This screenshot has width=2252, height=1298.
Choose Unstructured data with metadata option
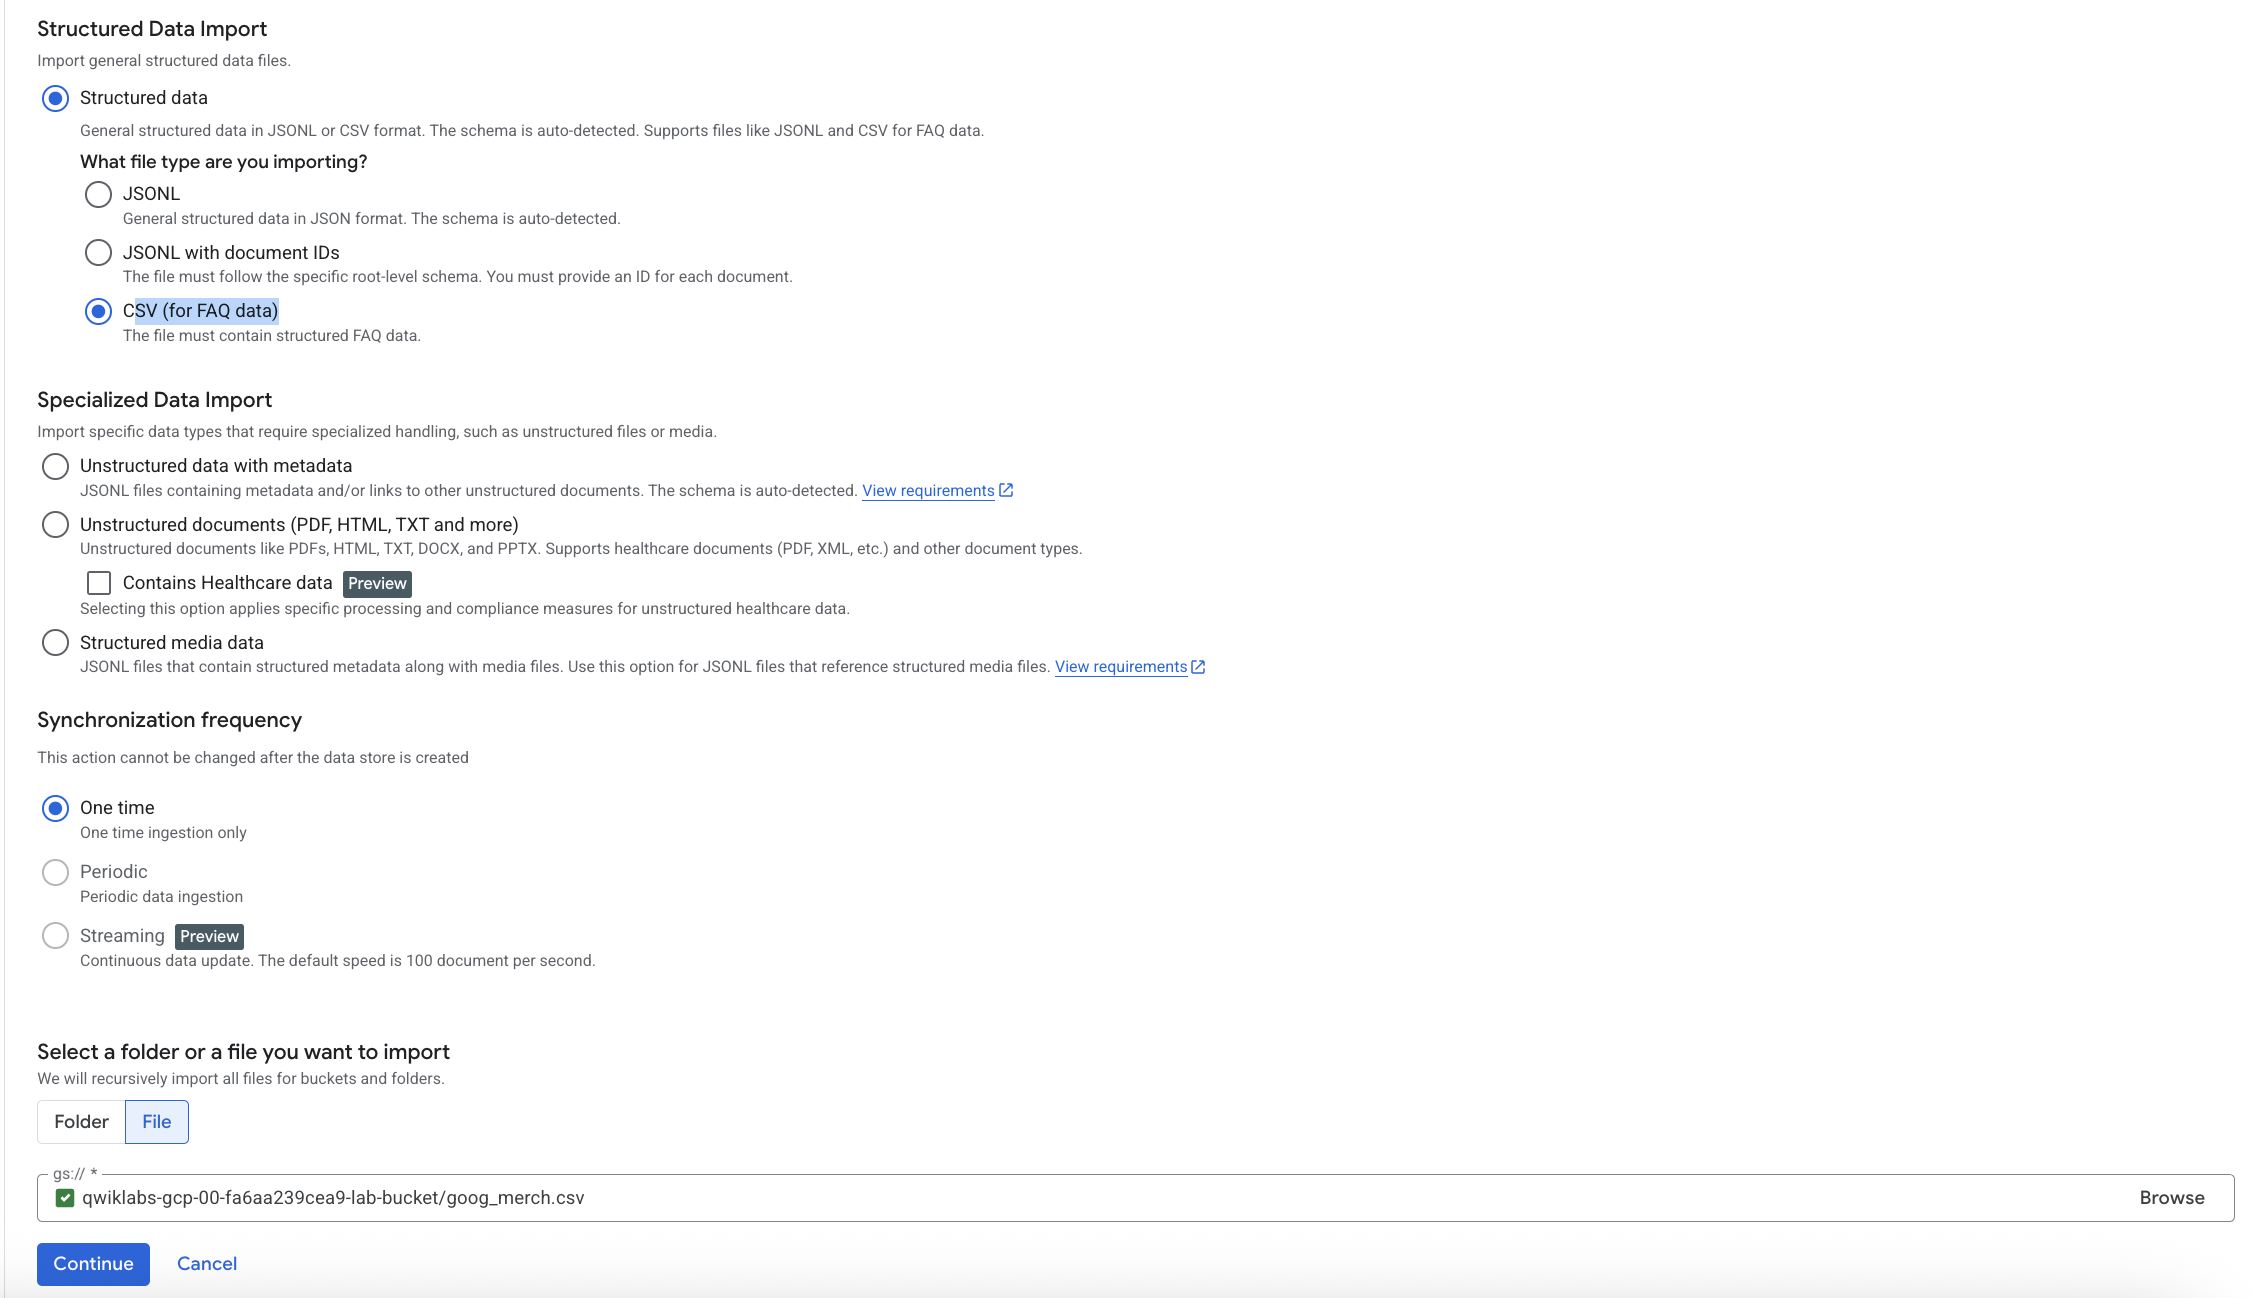(x=55, y=466)
